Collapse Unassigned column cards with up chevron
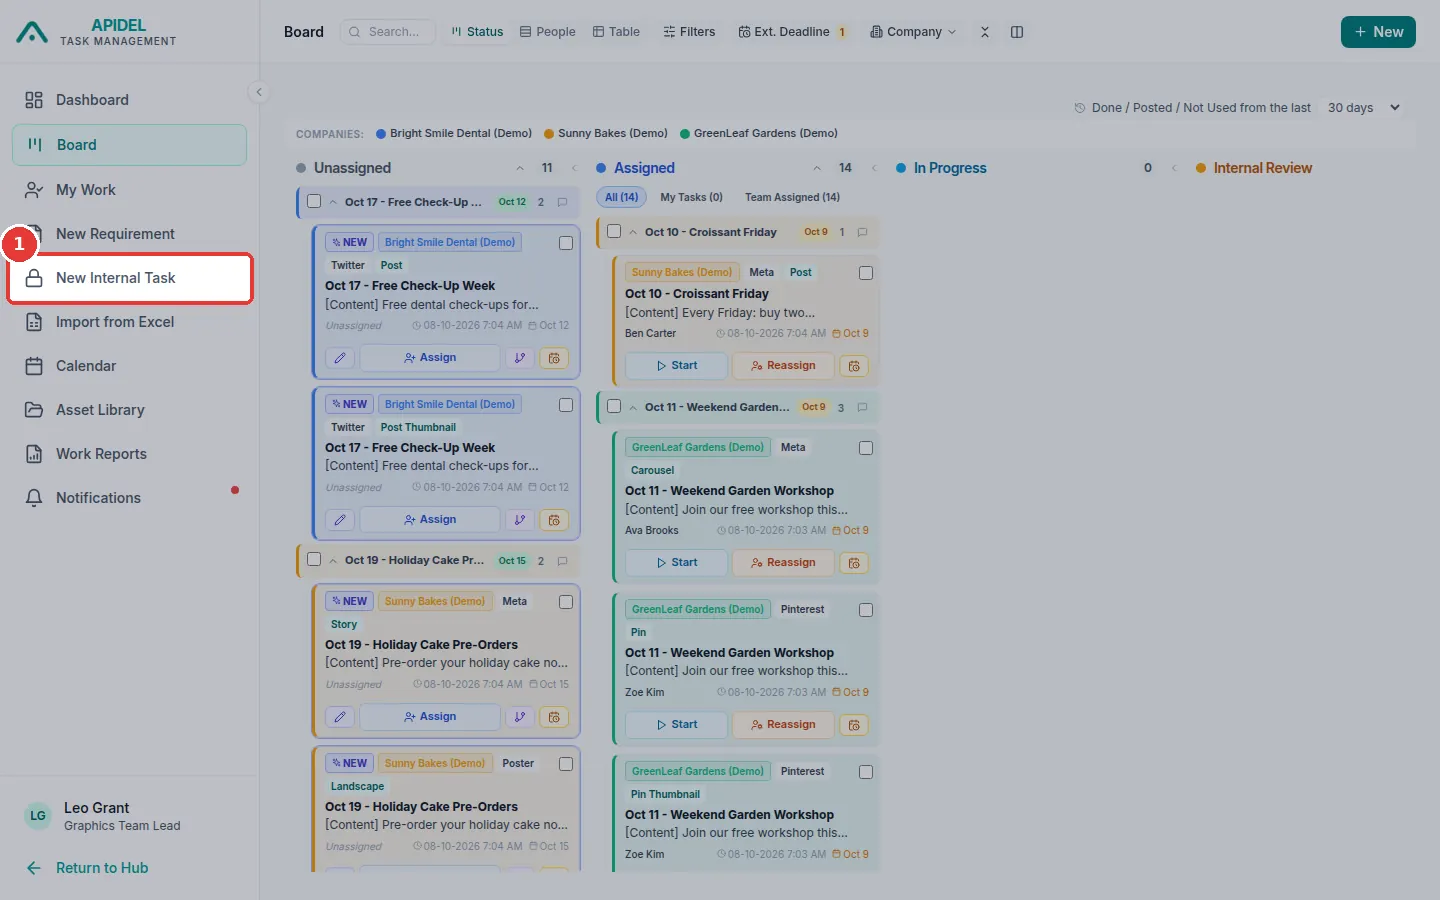 [520, 168]
